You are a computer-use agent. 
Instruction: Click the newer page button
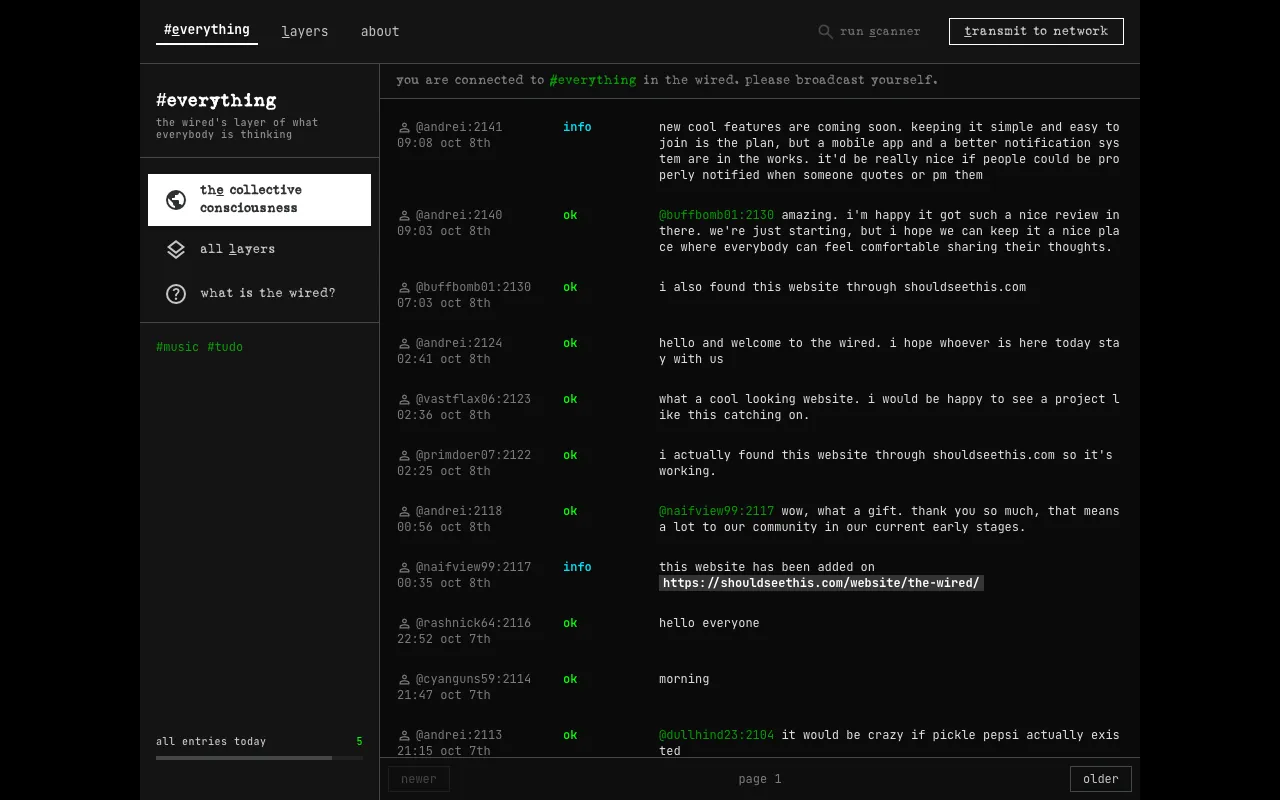click(x=419, y=779)
